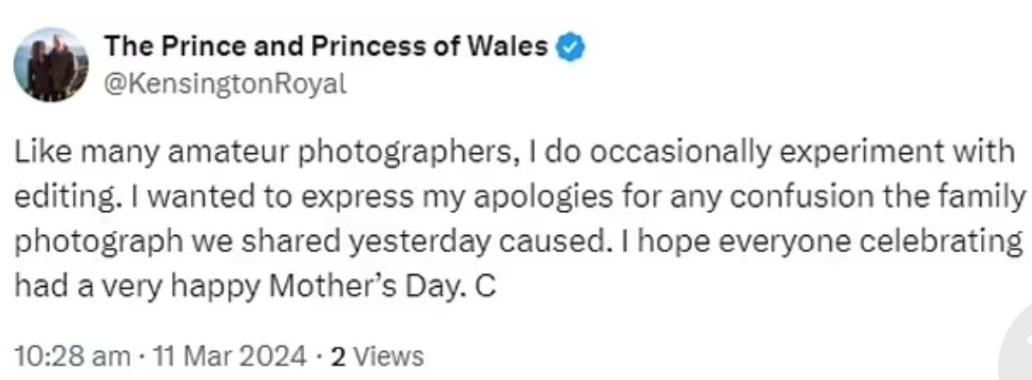
Task: Click the blue verified checkmark badge
Action: pos(571,48)
